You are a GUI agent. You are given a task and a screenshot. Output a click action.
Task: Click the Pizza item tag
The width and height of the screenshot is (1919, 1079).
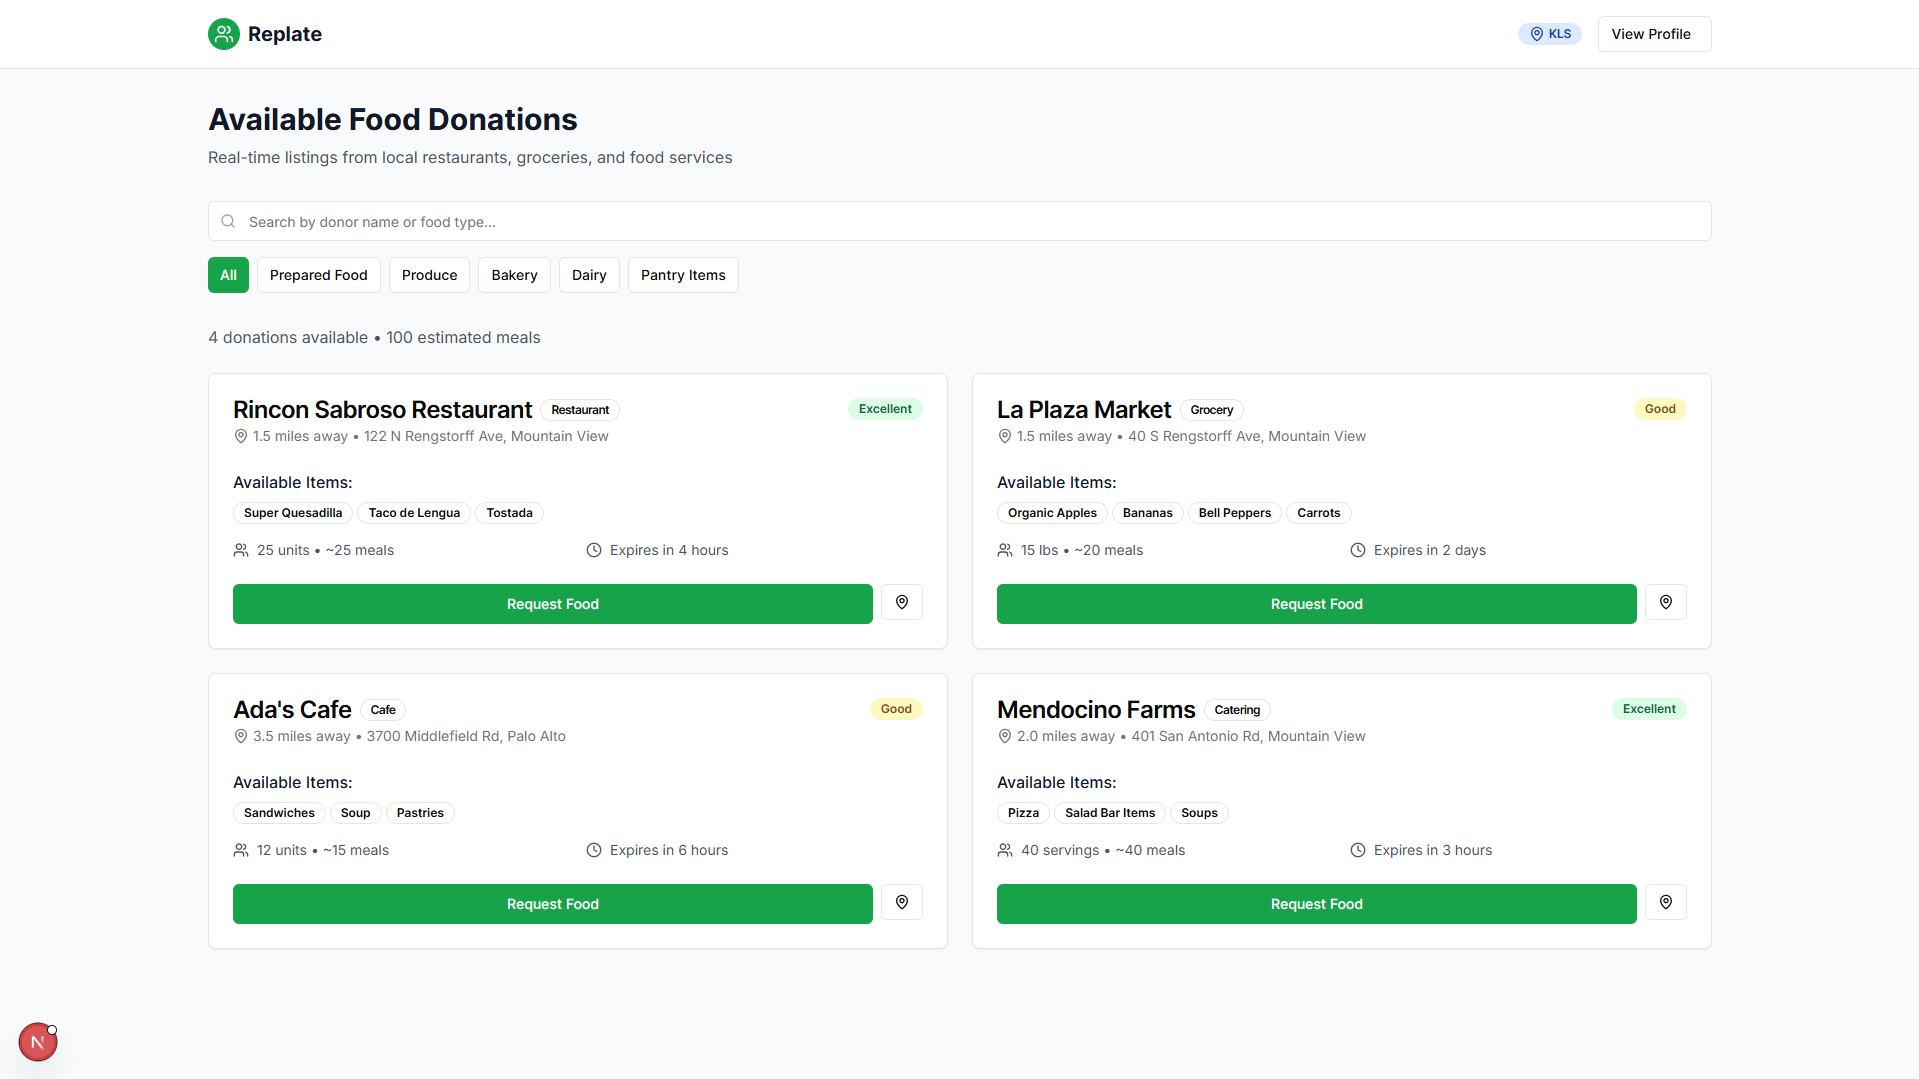click(x=1023, y=813)
